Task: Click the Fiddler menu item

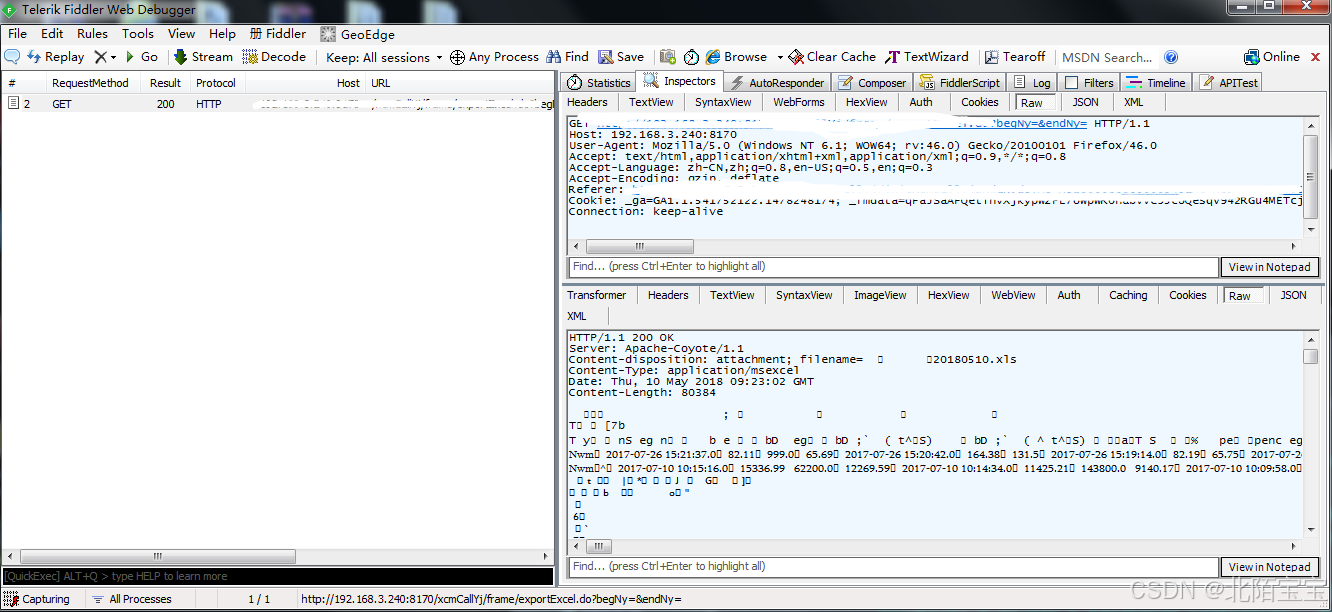Action: [278, 33]
